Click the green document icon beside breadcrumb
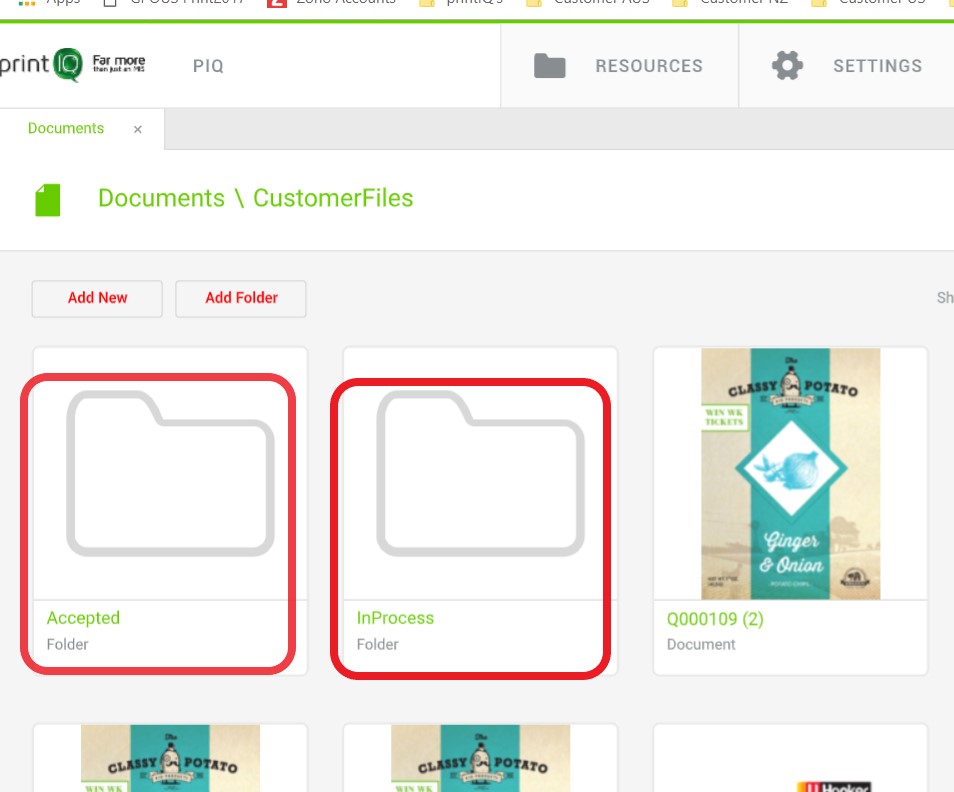This screenshot has height=792, width=954. click(47, 200)
